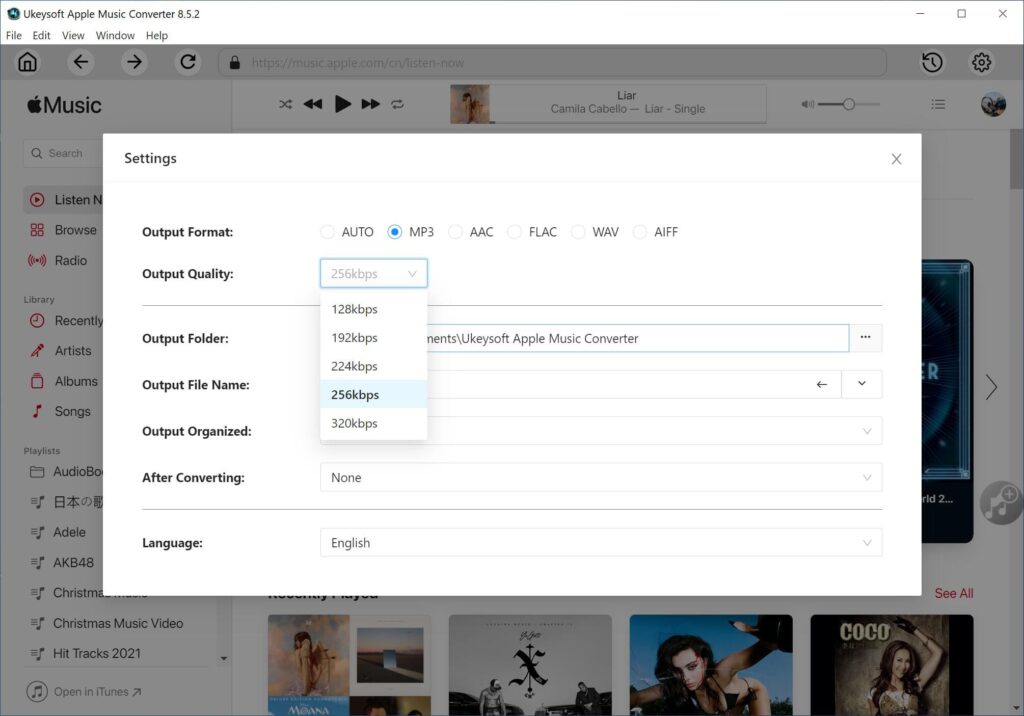This screenshot has width=1024, height=716.
Task: Open conversion history clock icon
Action: click(932, 62)
